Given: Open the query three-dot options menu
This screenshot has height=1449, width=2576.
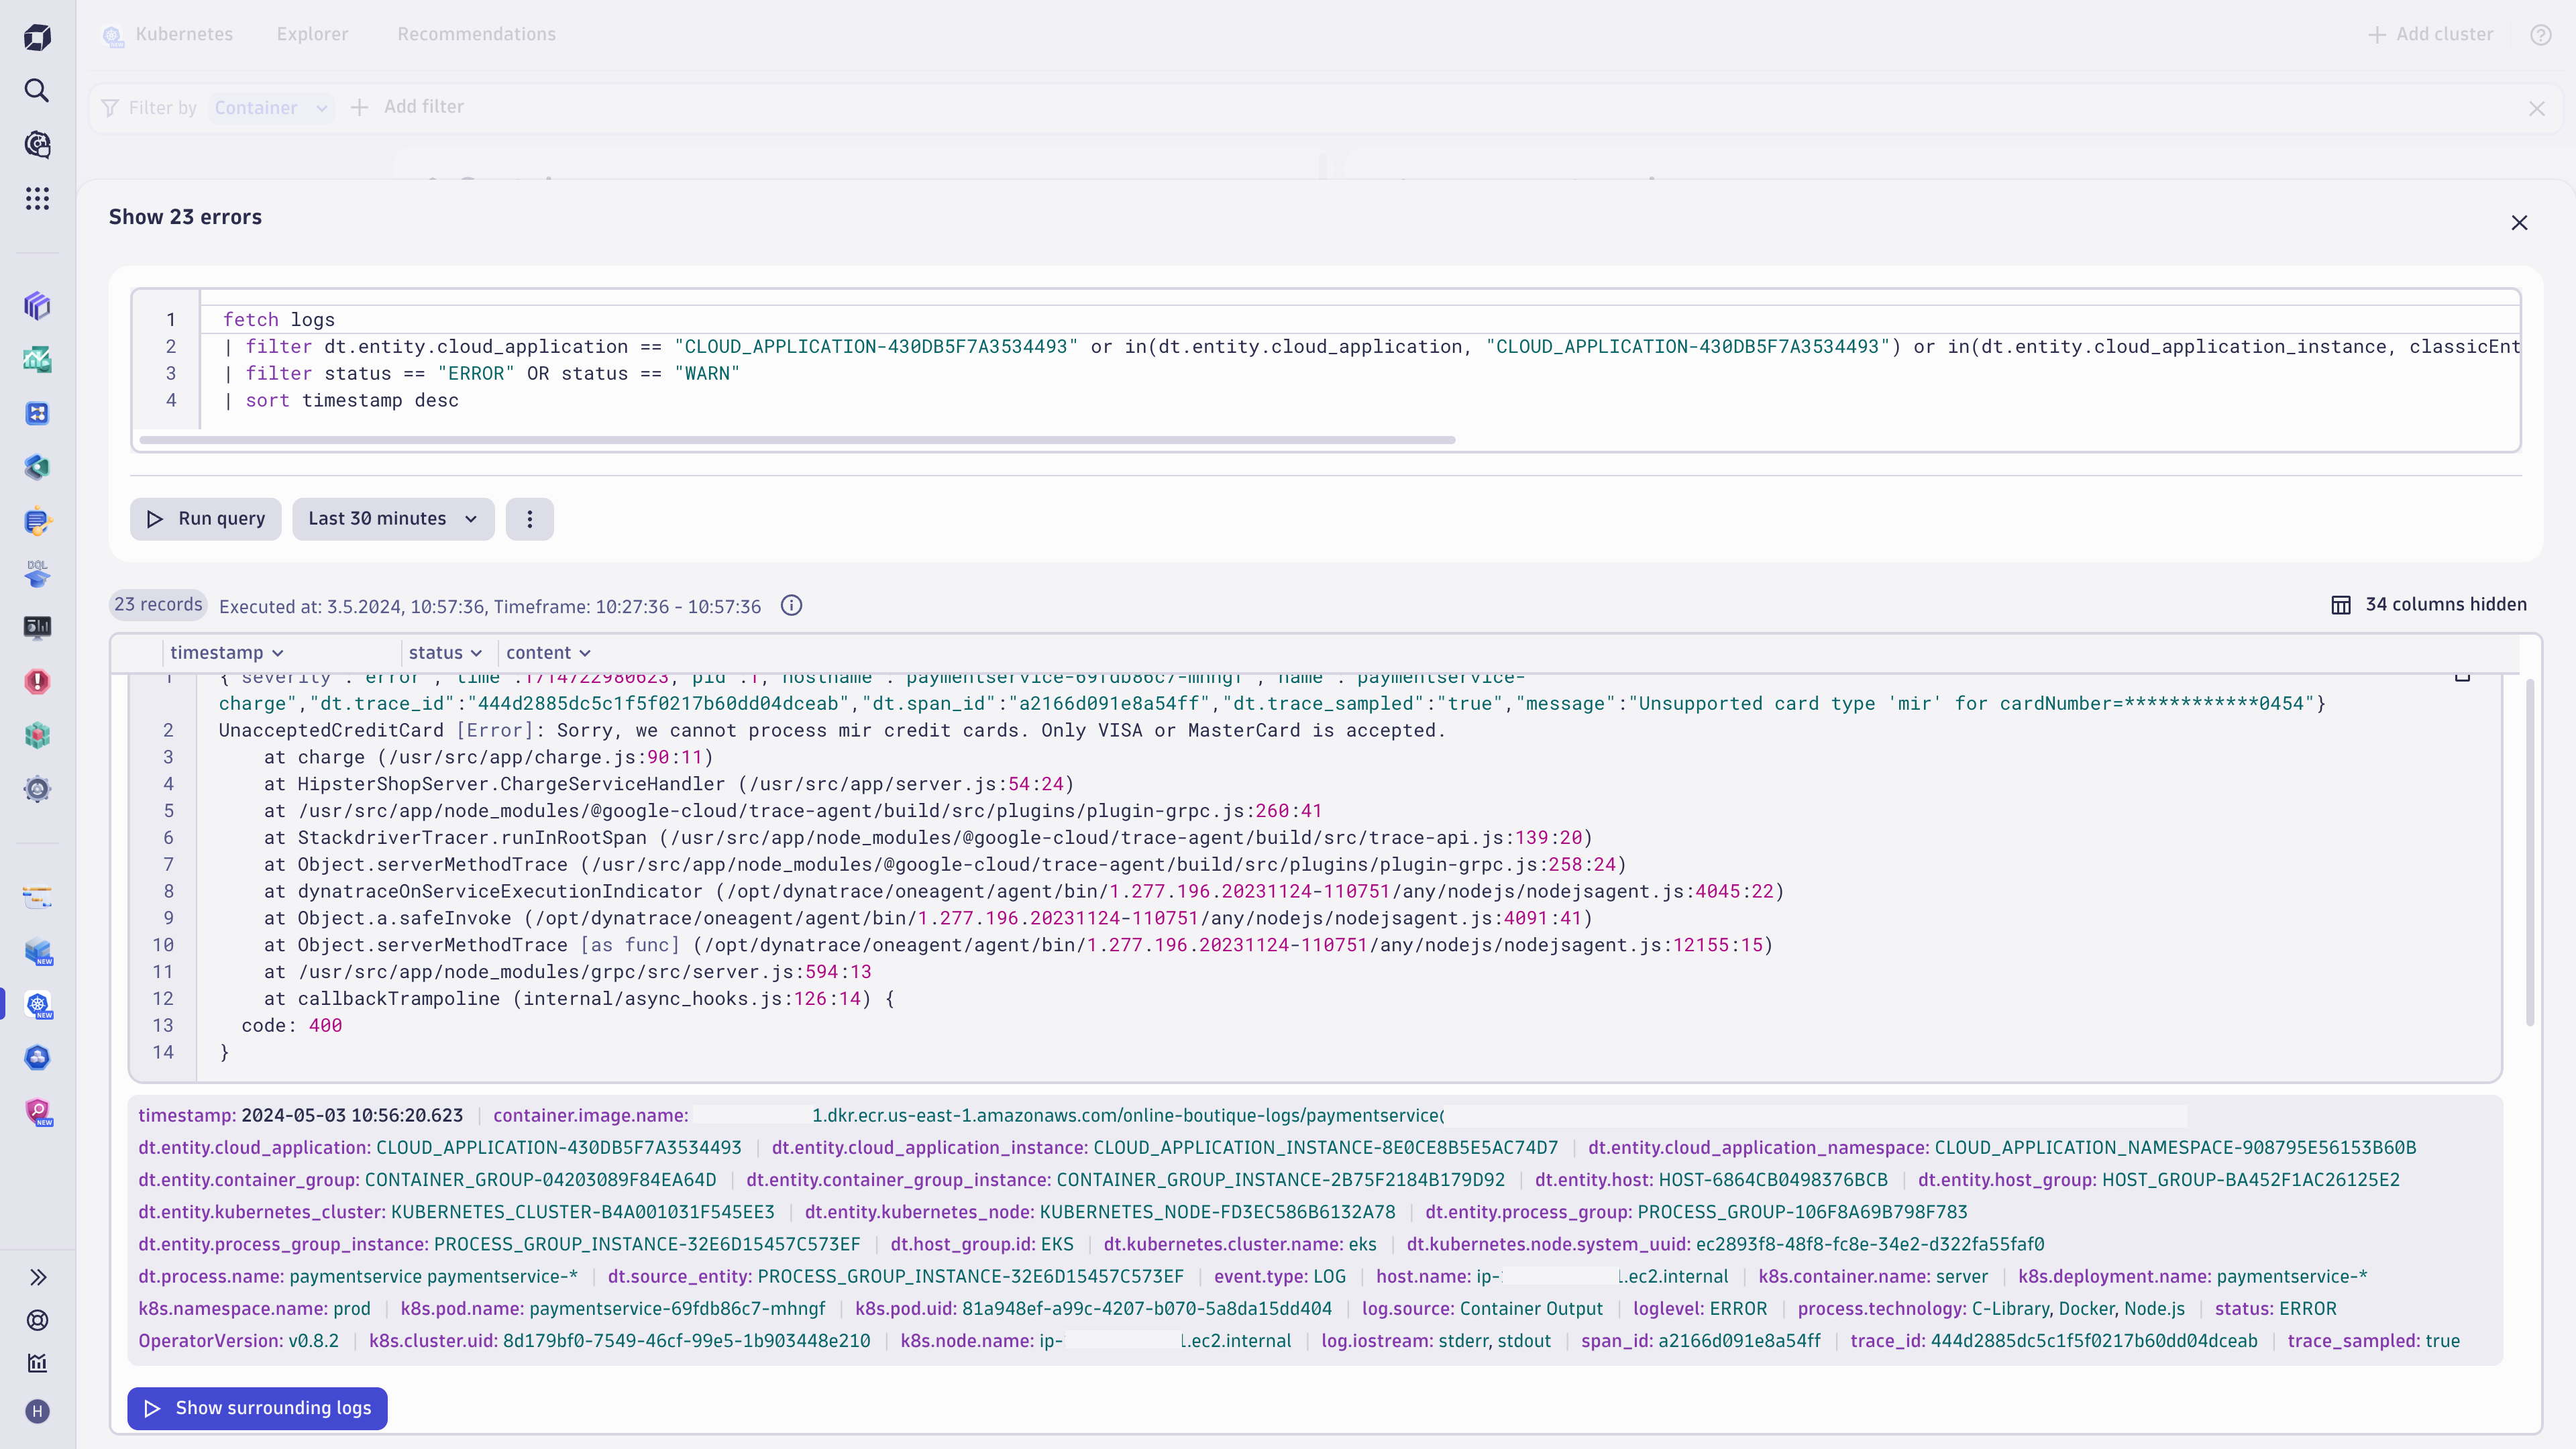Looking at the screenshot, I should click(x=529, y=519).
